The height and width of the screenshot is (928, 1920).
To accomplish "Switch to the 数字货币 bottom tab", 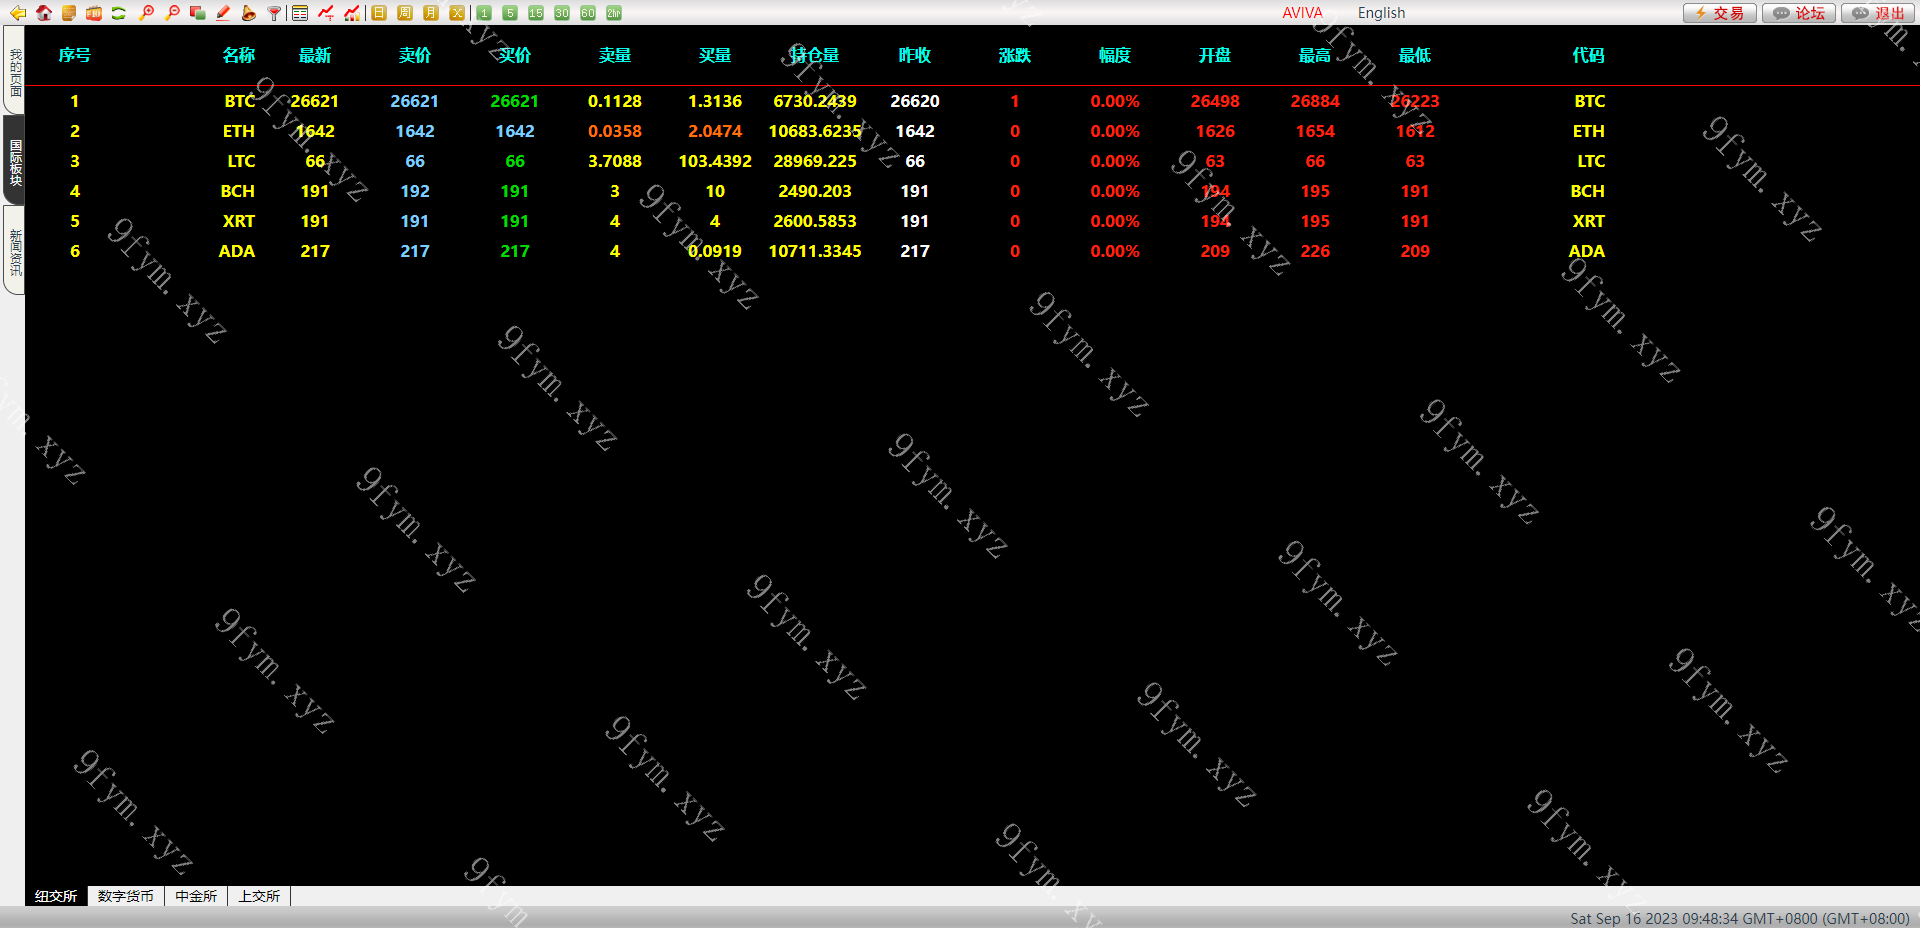I will 126,896.
